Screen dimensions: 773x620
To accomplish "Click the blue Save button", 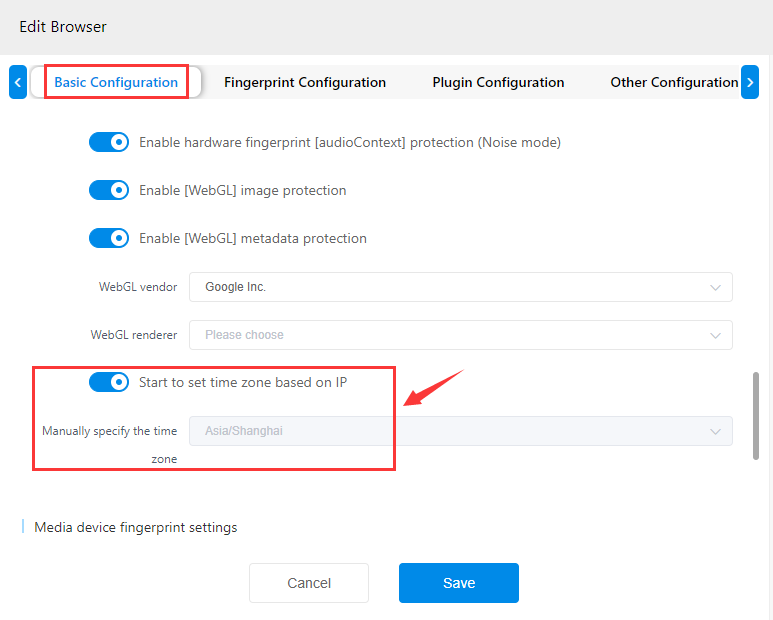I will [x=459, y=583].
